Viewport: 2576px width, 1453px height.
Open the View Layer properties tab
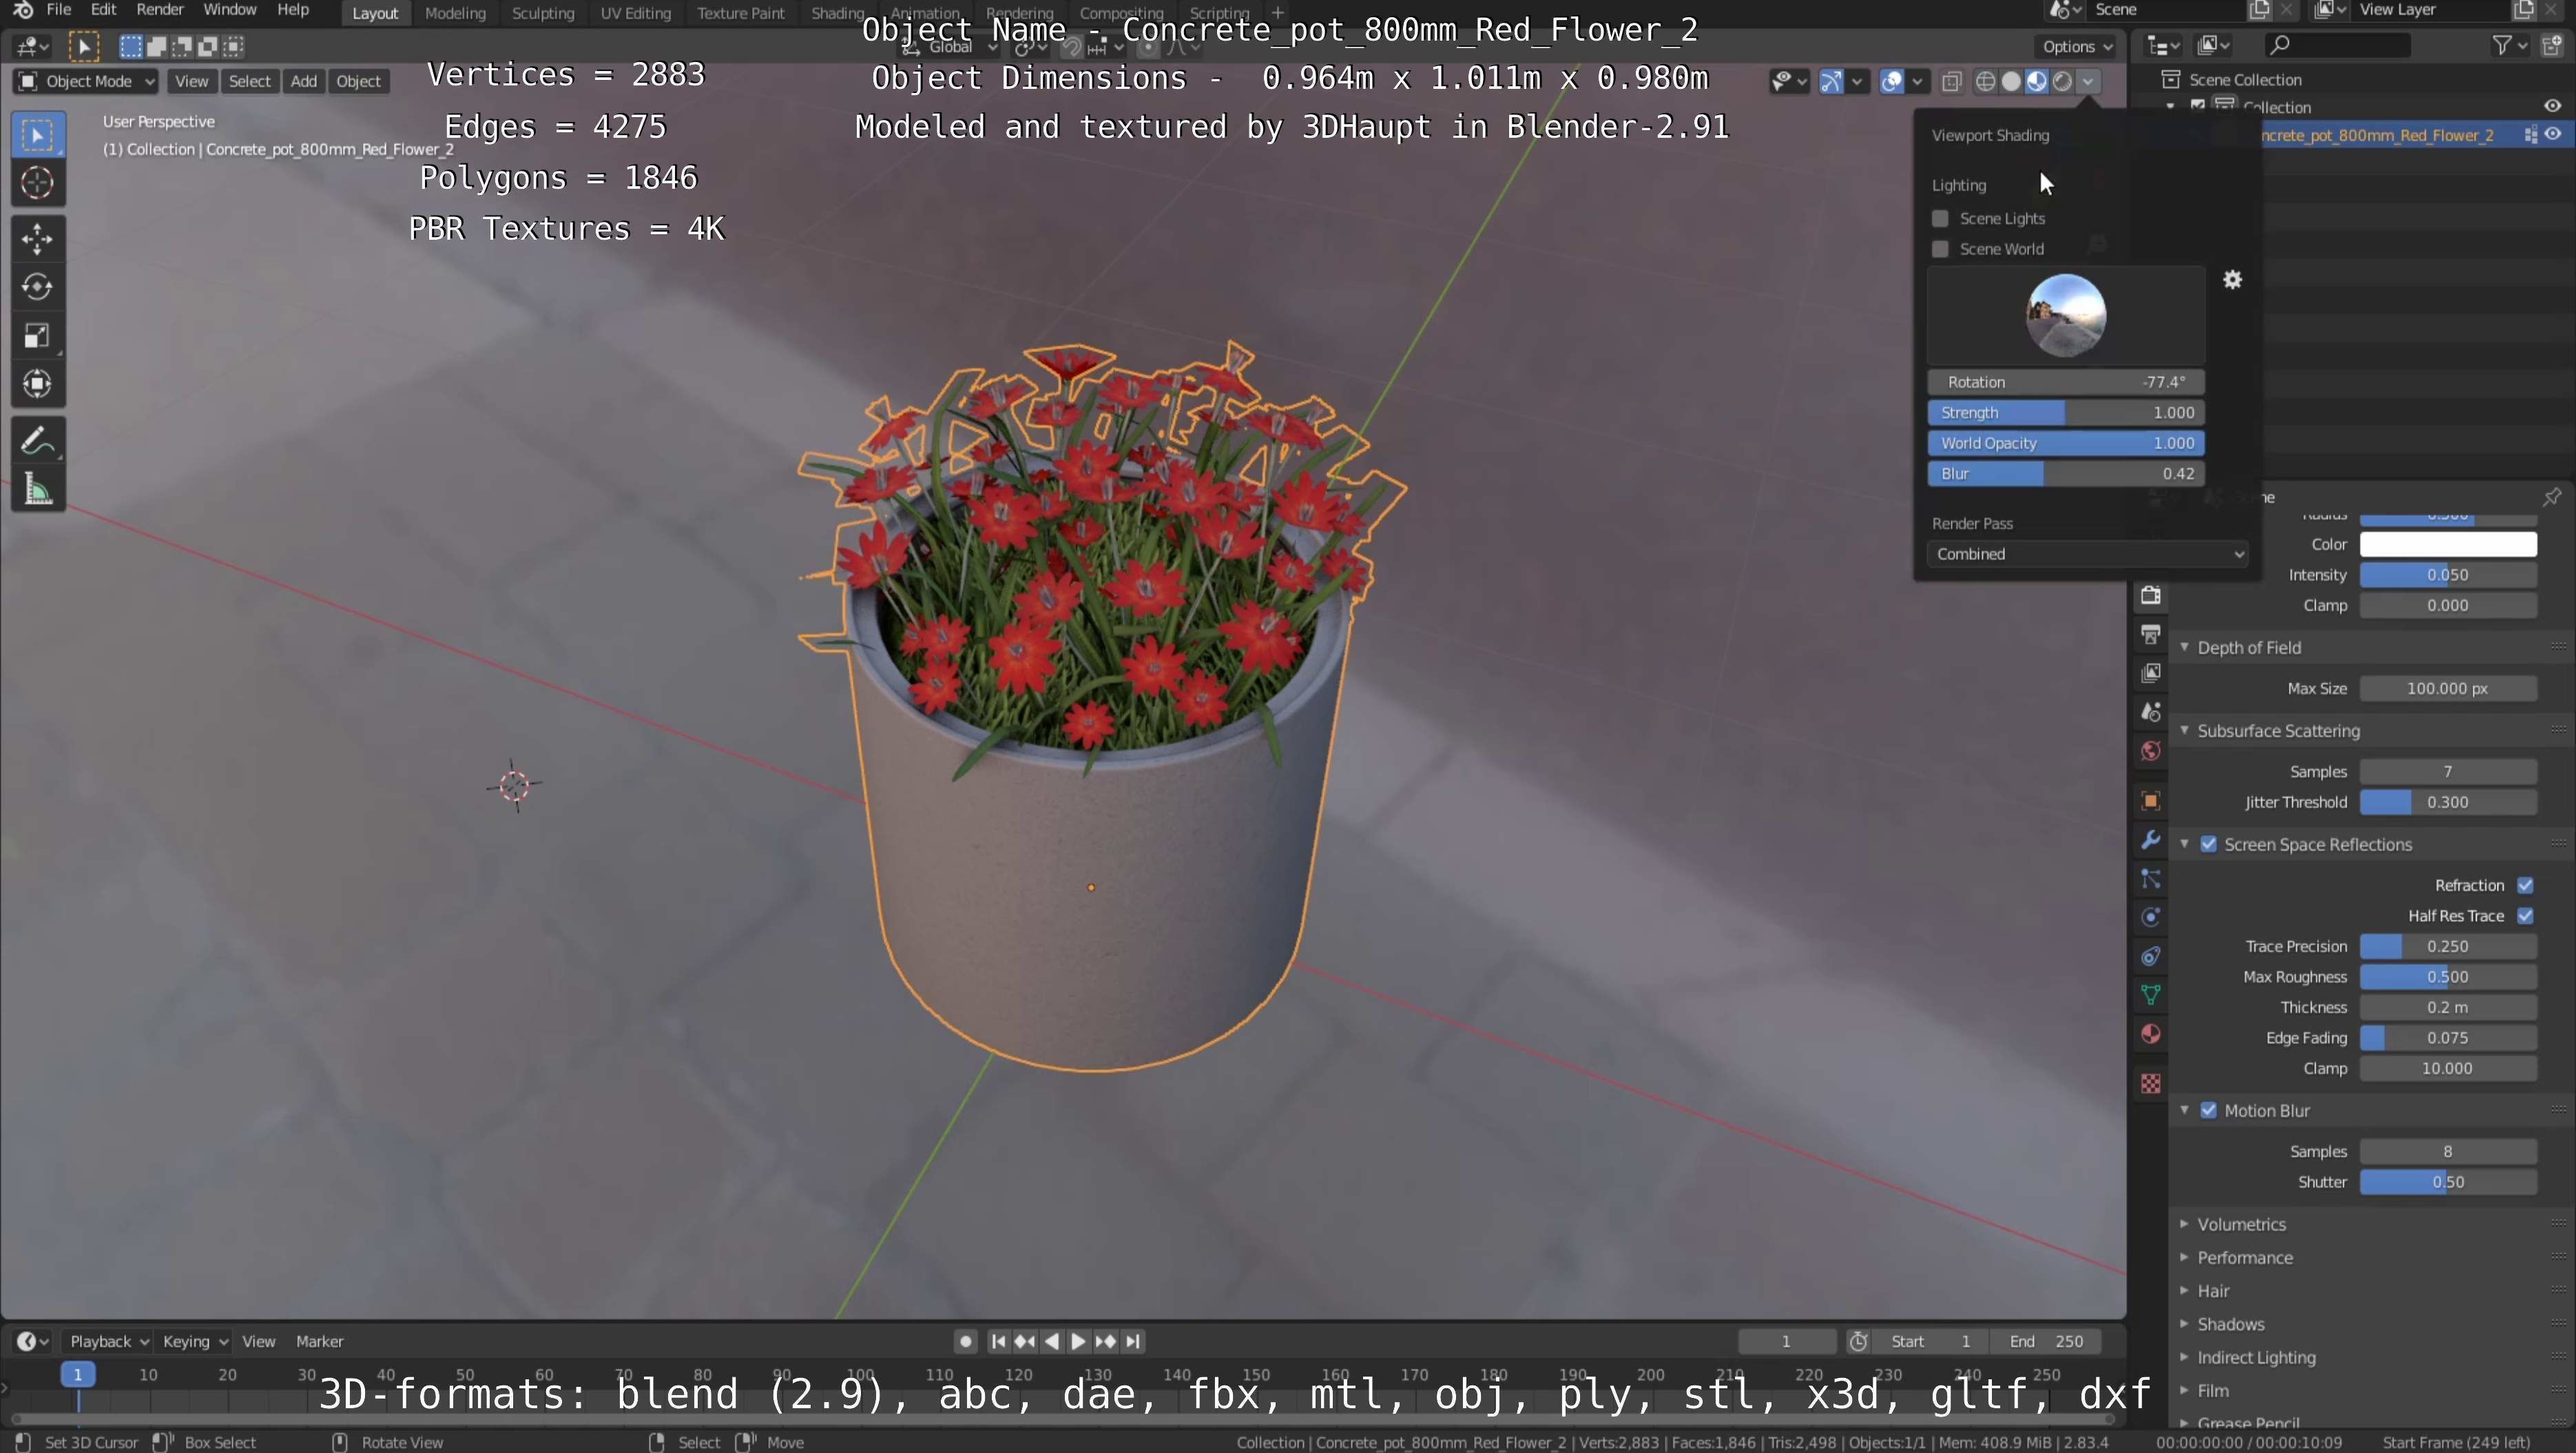[x=2151, y=673]
